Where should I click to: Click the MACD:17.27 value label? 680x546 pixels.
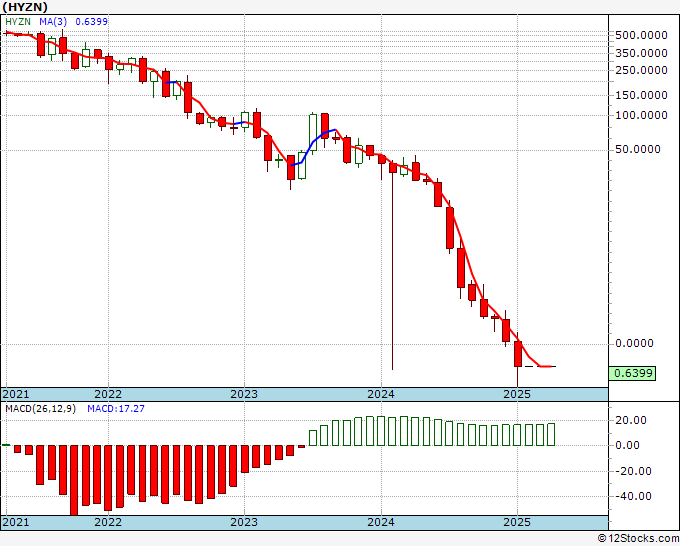116,409
